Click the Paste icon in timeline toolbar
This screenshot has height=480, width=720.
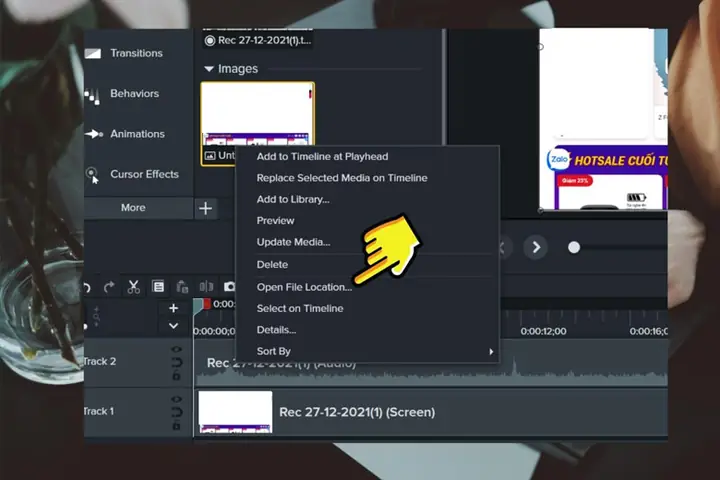[x=182, y=287]
